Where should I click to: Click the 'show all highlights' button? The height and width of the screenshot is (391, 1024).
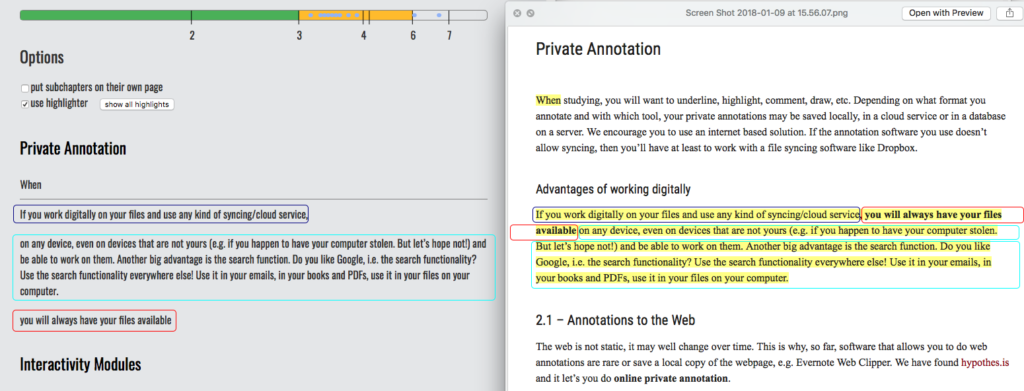(x=137, y=104)
